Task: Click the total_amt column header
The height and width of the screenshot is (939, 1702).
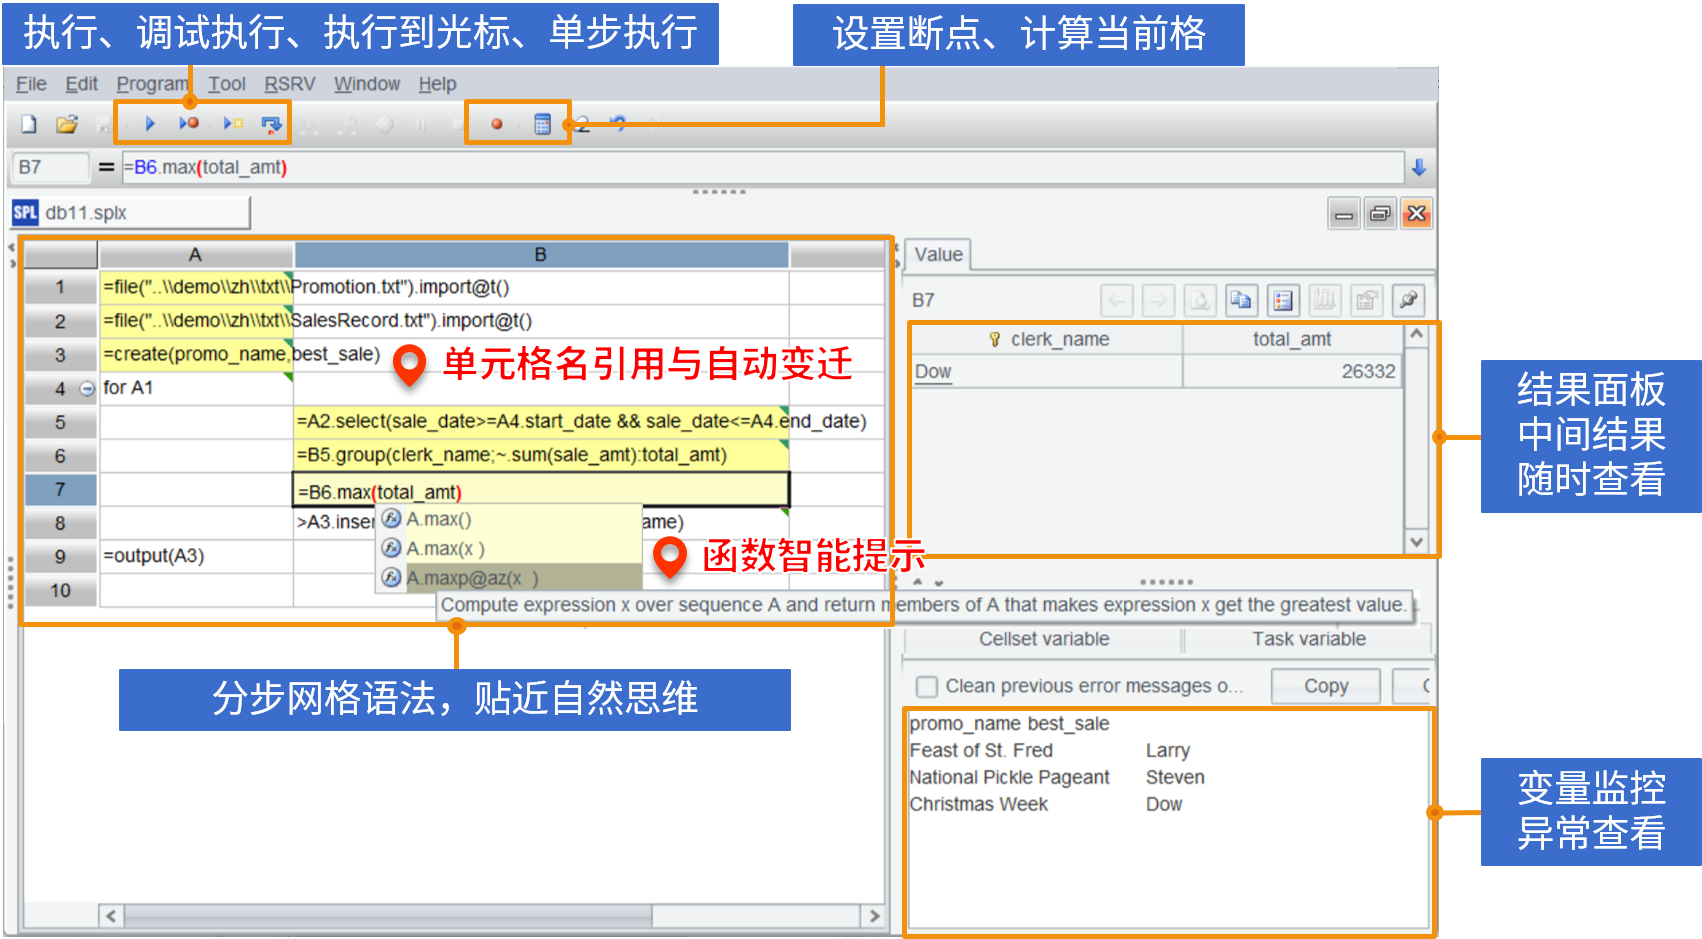Action: (x=1292, y=339)
